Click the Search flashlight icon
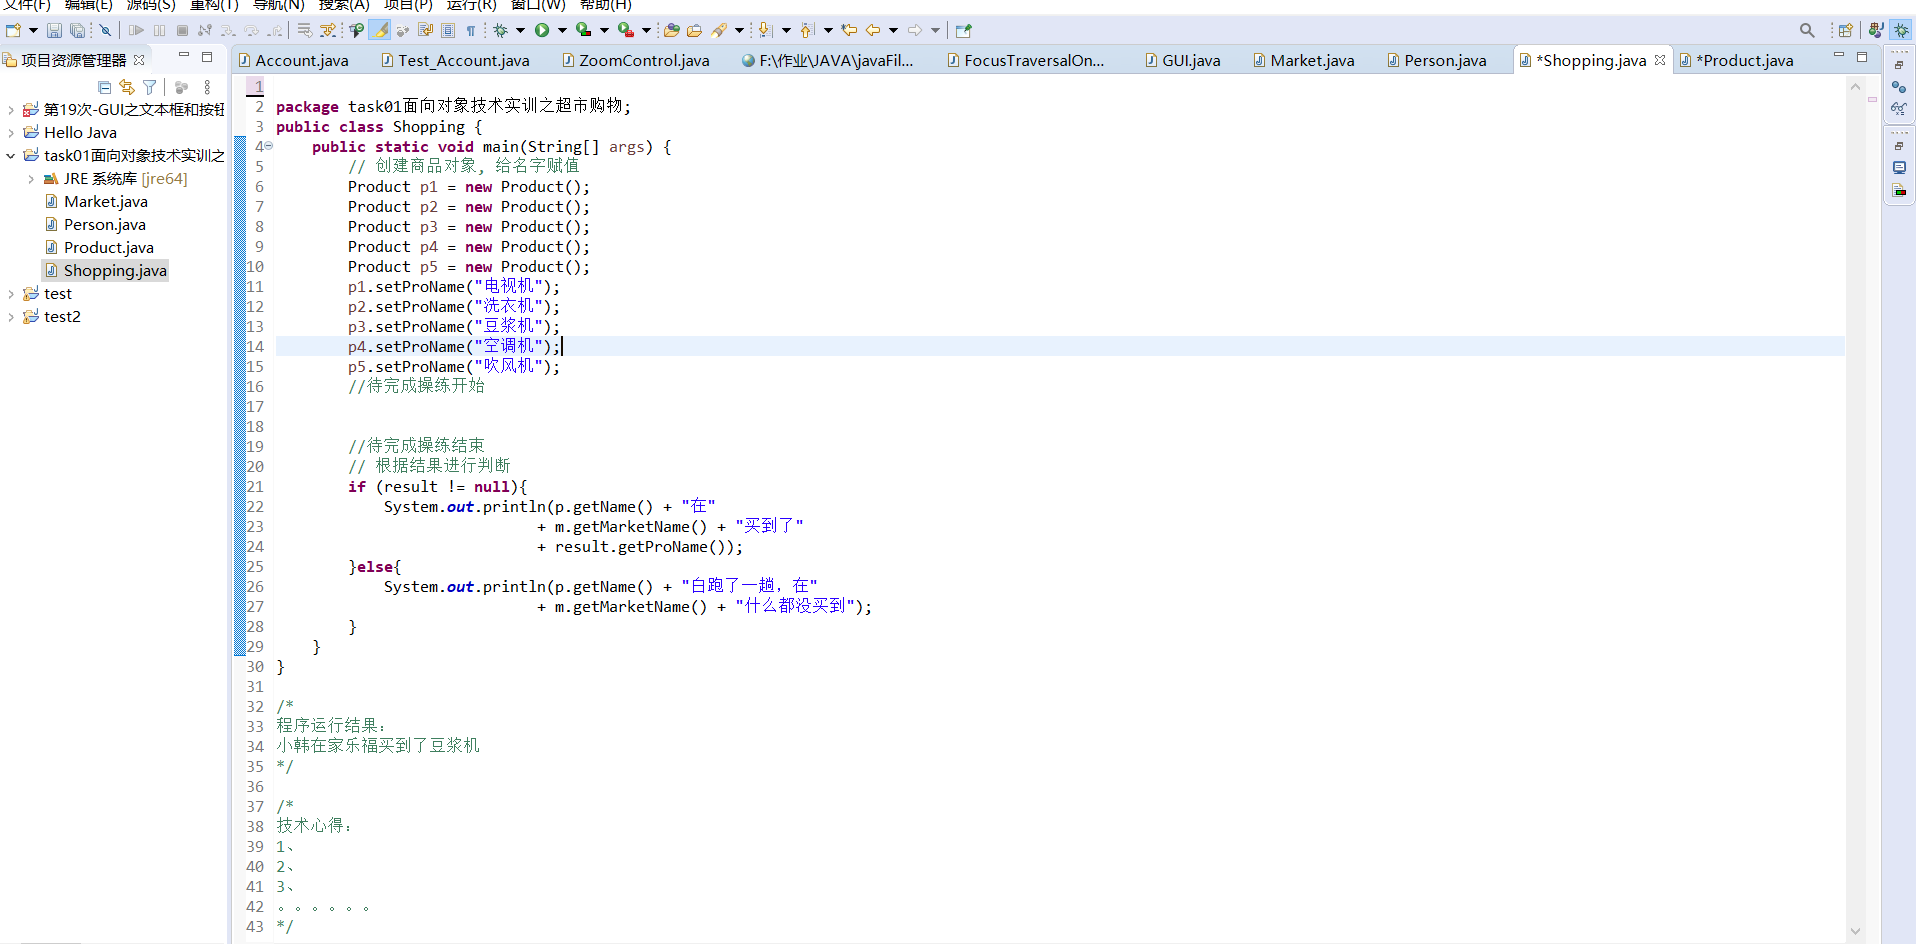 click(720, 30)
